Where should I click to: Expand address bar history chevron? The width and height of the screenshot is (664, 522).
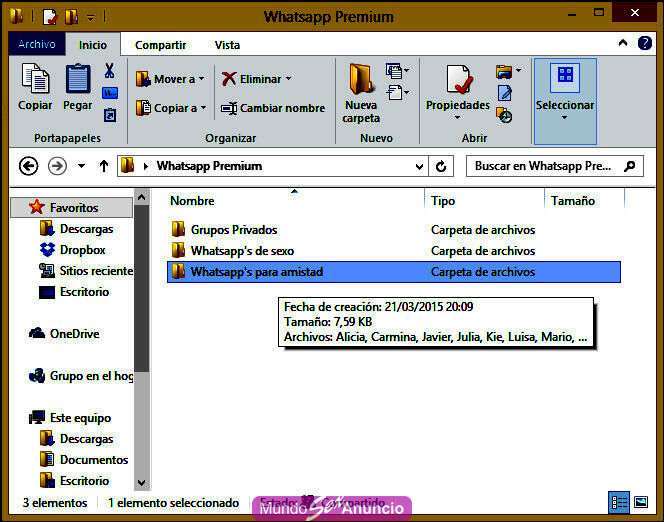419,166
